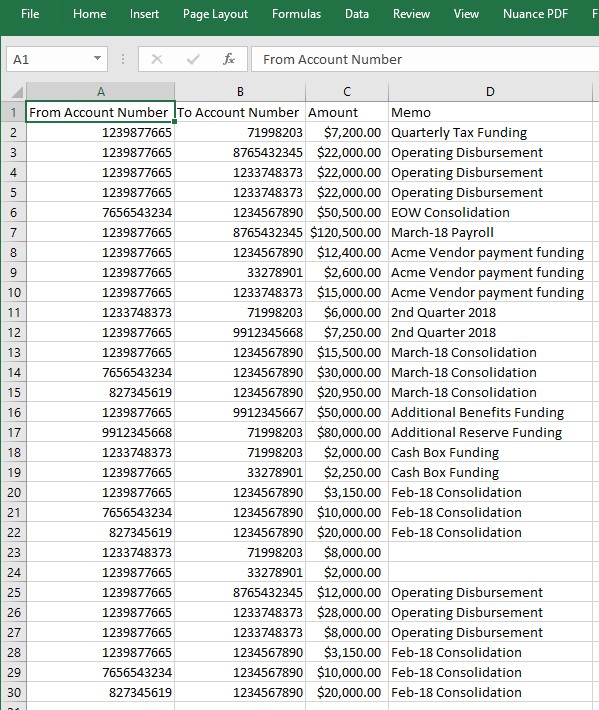The width and height of the screenshot is (599, 710).
Task: Click the 9912345668 cell in row 17
Action: click(101, 432)
